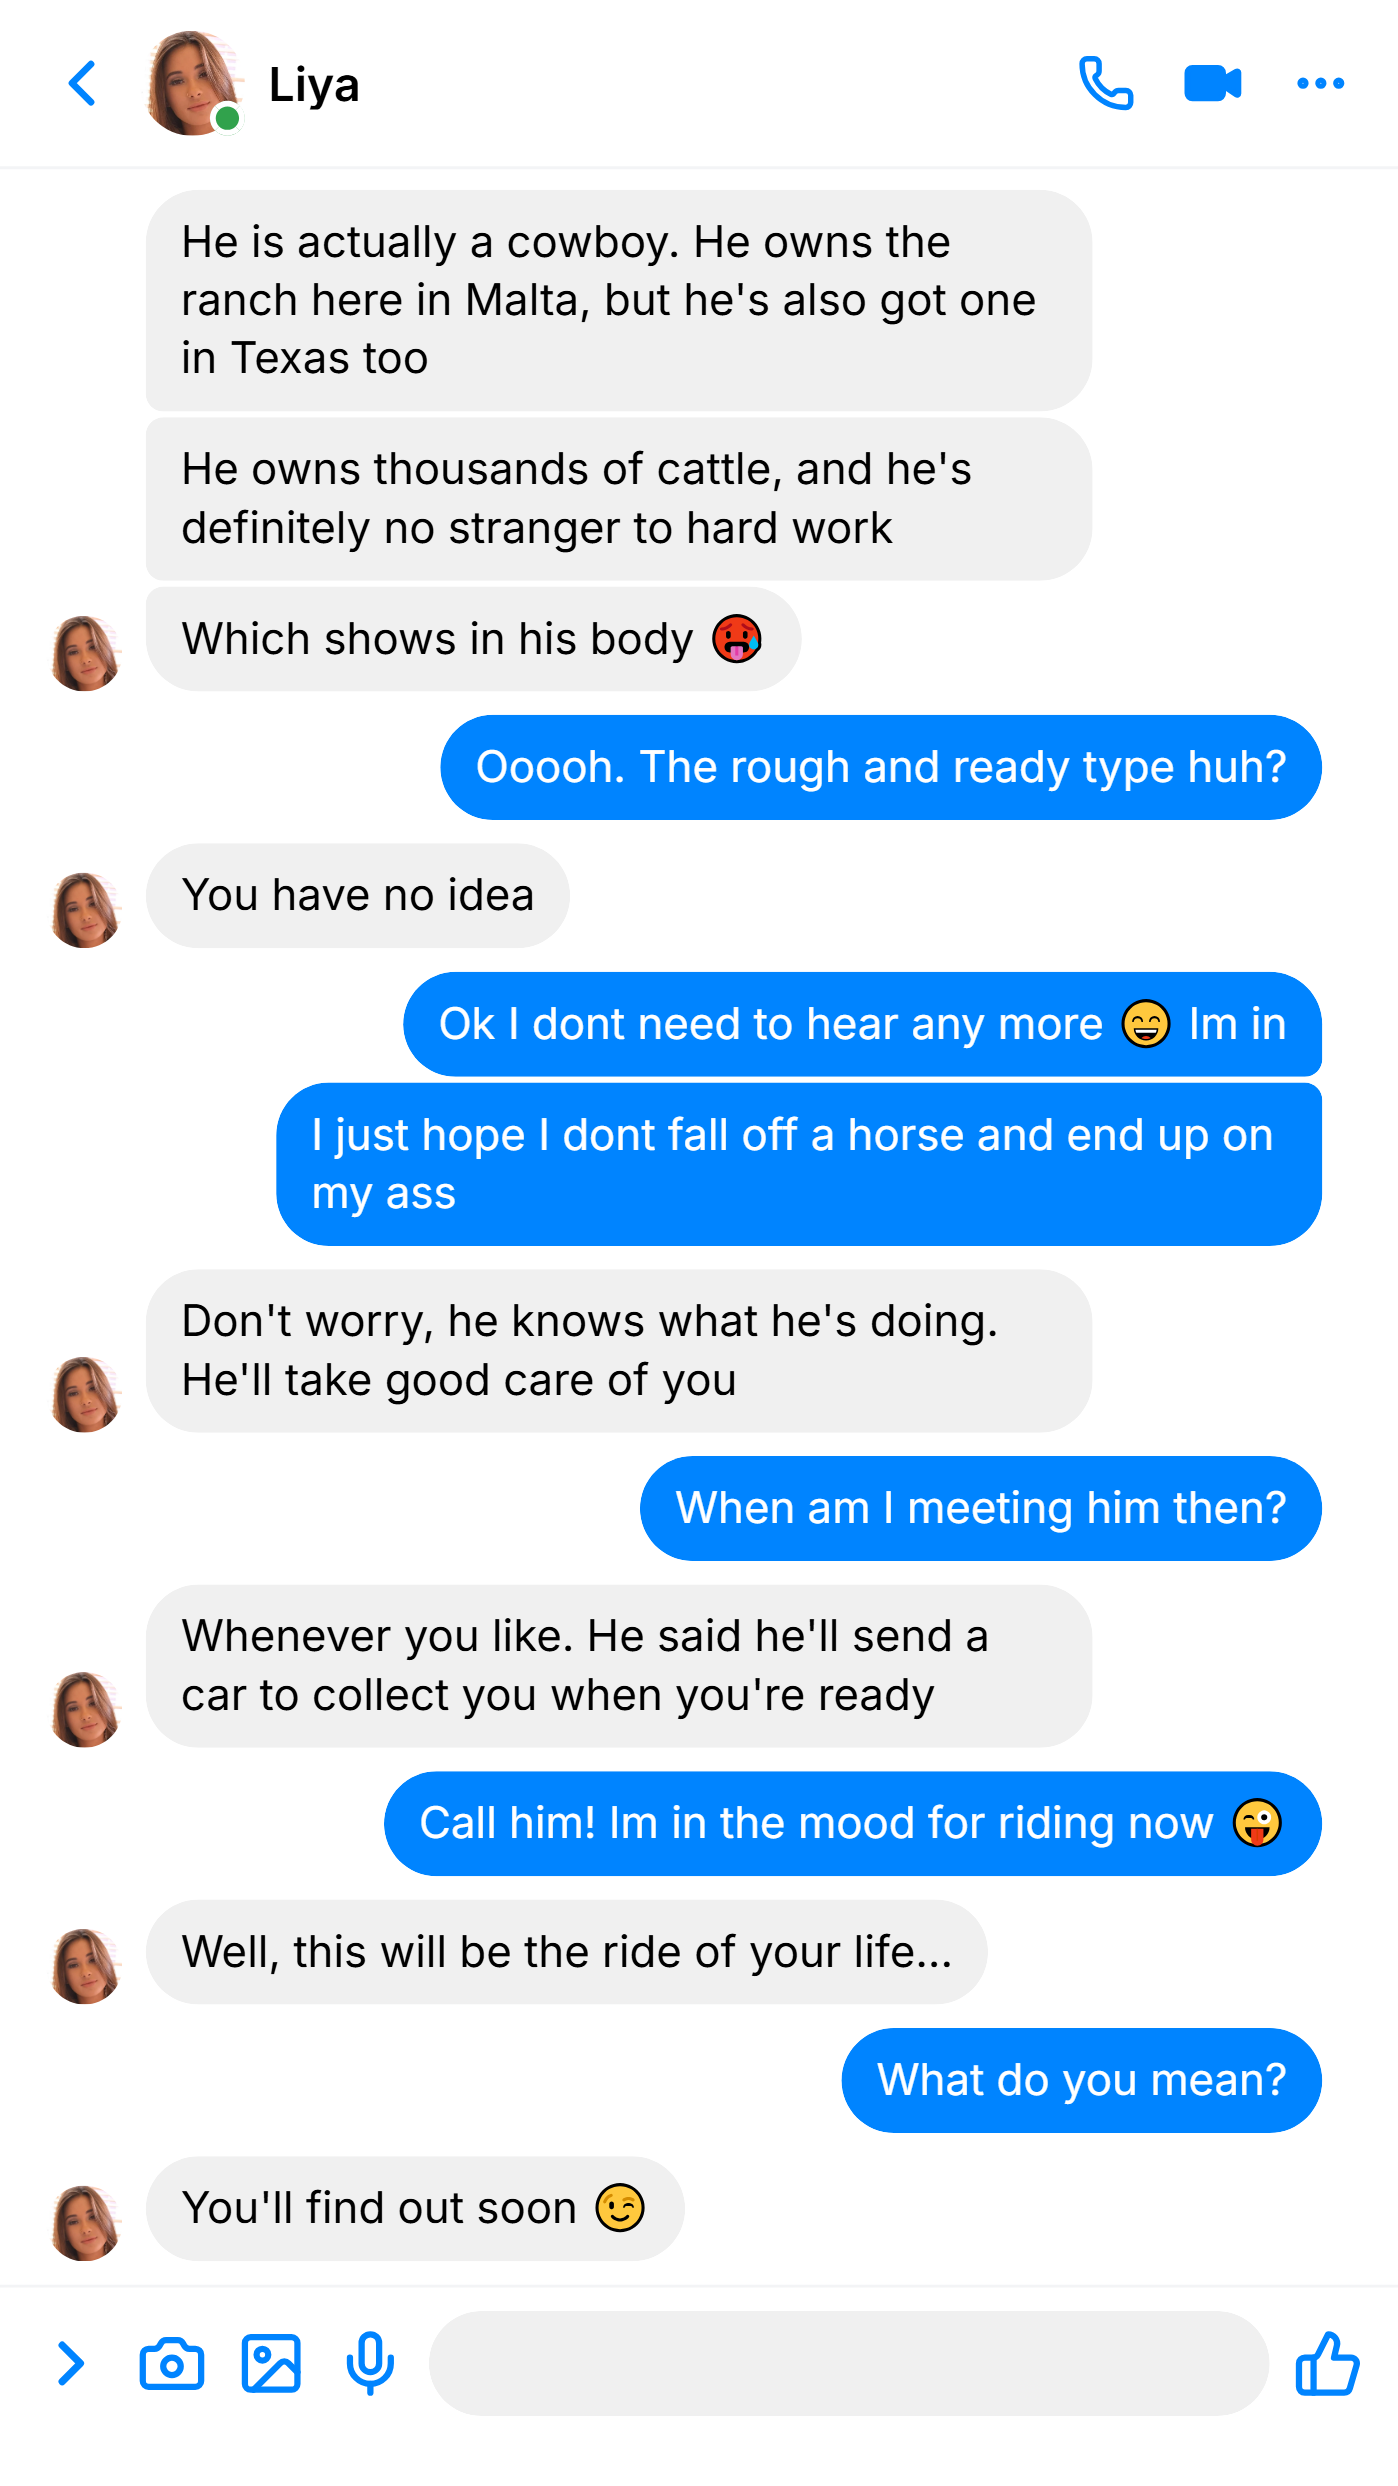Image resolution: width=1398 pixels, height=2486 pixels.
Task: Open the photo gallery picker
Action: pos(271,2364)
